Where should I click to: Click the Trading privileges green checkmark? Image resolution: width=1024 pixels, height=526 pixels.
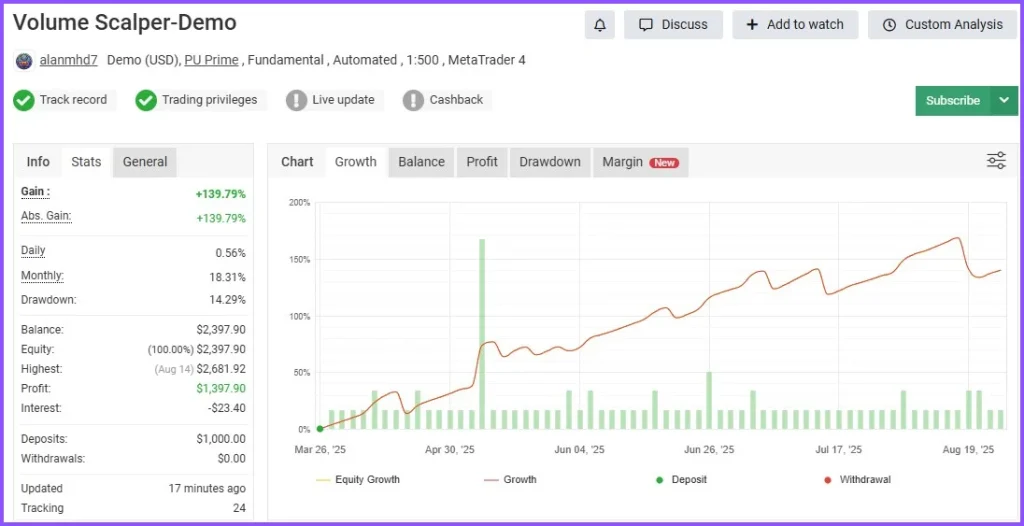click(146, 101)
